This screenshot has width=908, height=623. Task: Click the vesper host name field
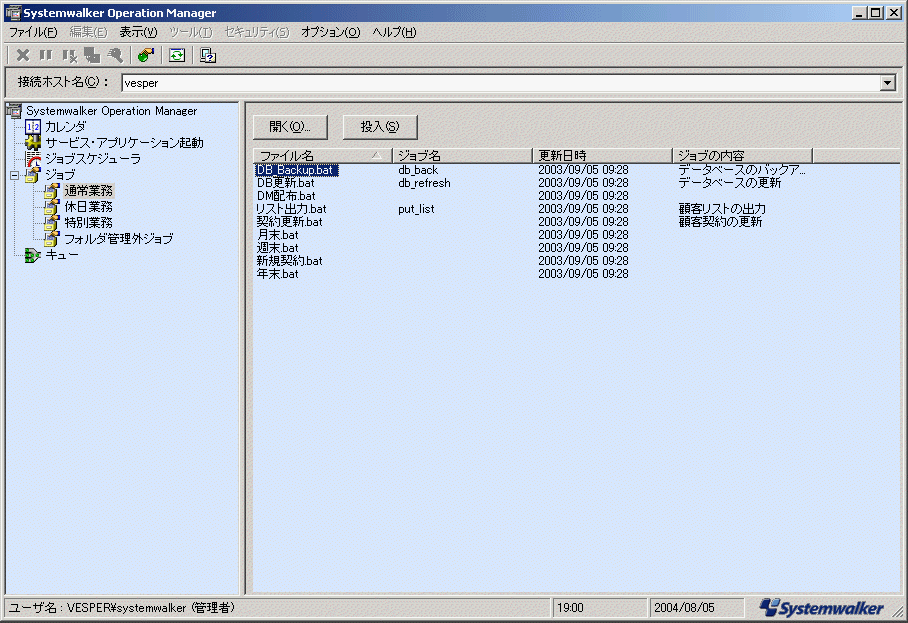pyautogui.click(x=501, y=83)
